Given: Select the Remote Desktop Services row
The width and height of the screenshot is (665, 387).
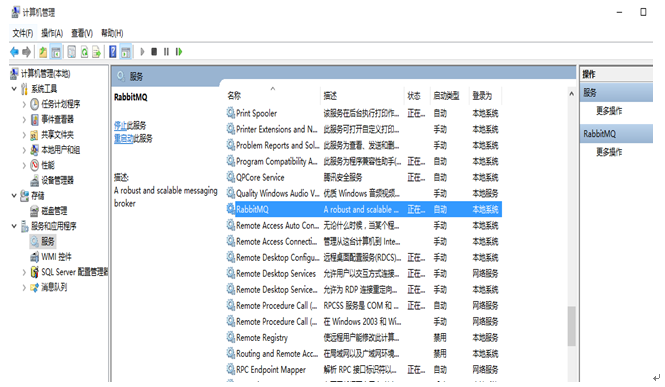Looking at the screenshot, I should click(x=363, y=274).
